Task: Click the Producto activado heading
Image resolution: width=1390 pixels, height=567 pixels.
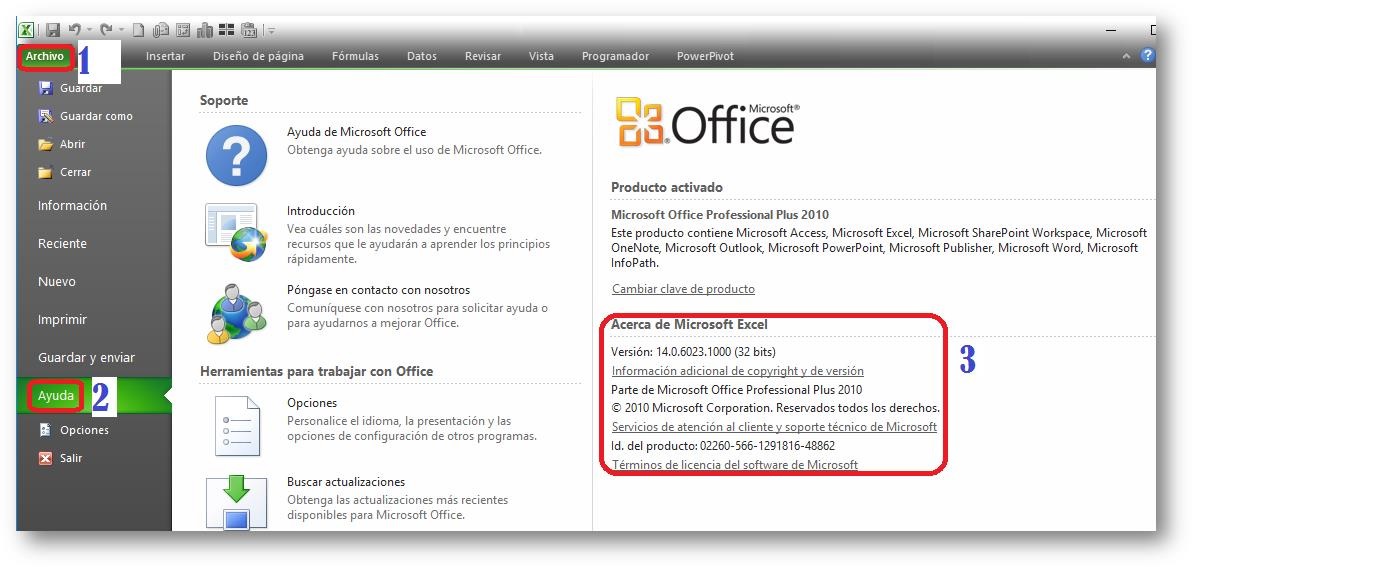Action: pos(667,187)
